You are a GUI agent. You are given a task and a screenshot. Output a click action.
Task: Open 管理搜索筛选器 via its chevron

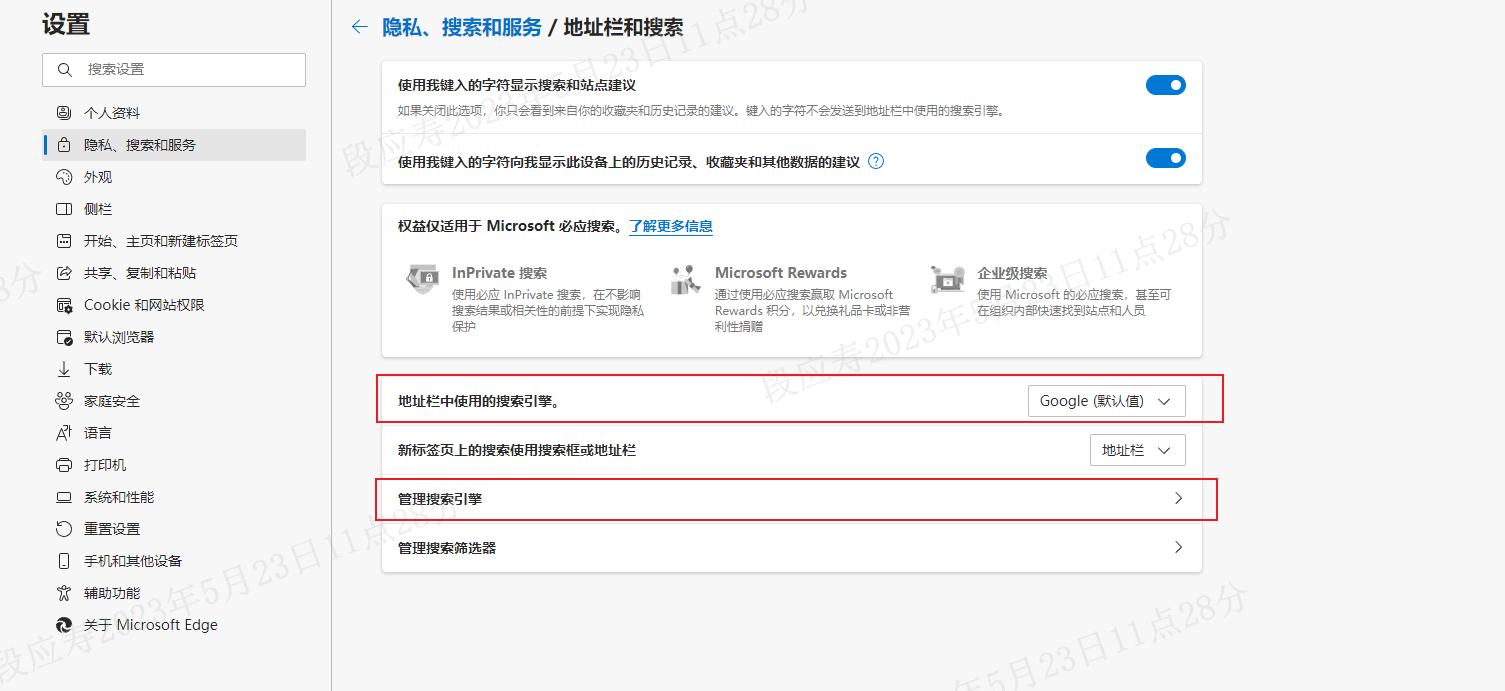pyautogui.click(x=1178, y=547)
